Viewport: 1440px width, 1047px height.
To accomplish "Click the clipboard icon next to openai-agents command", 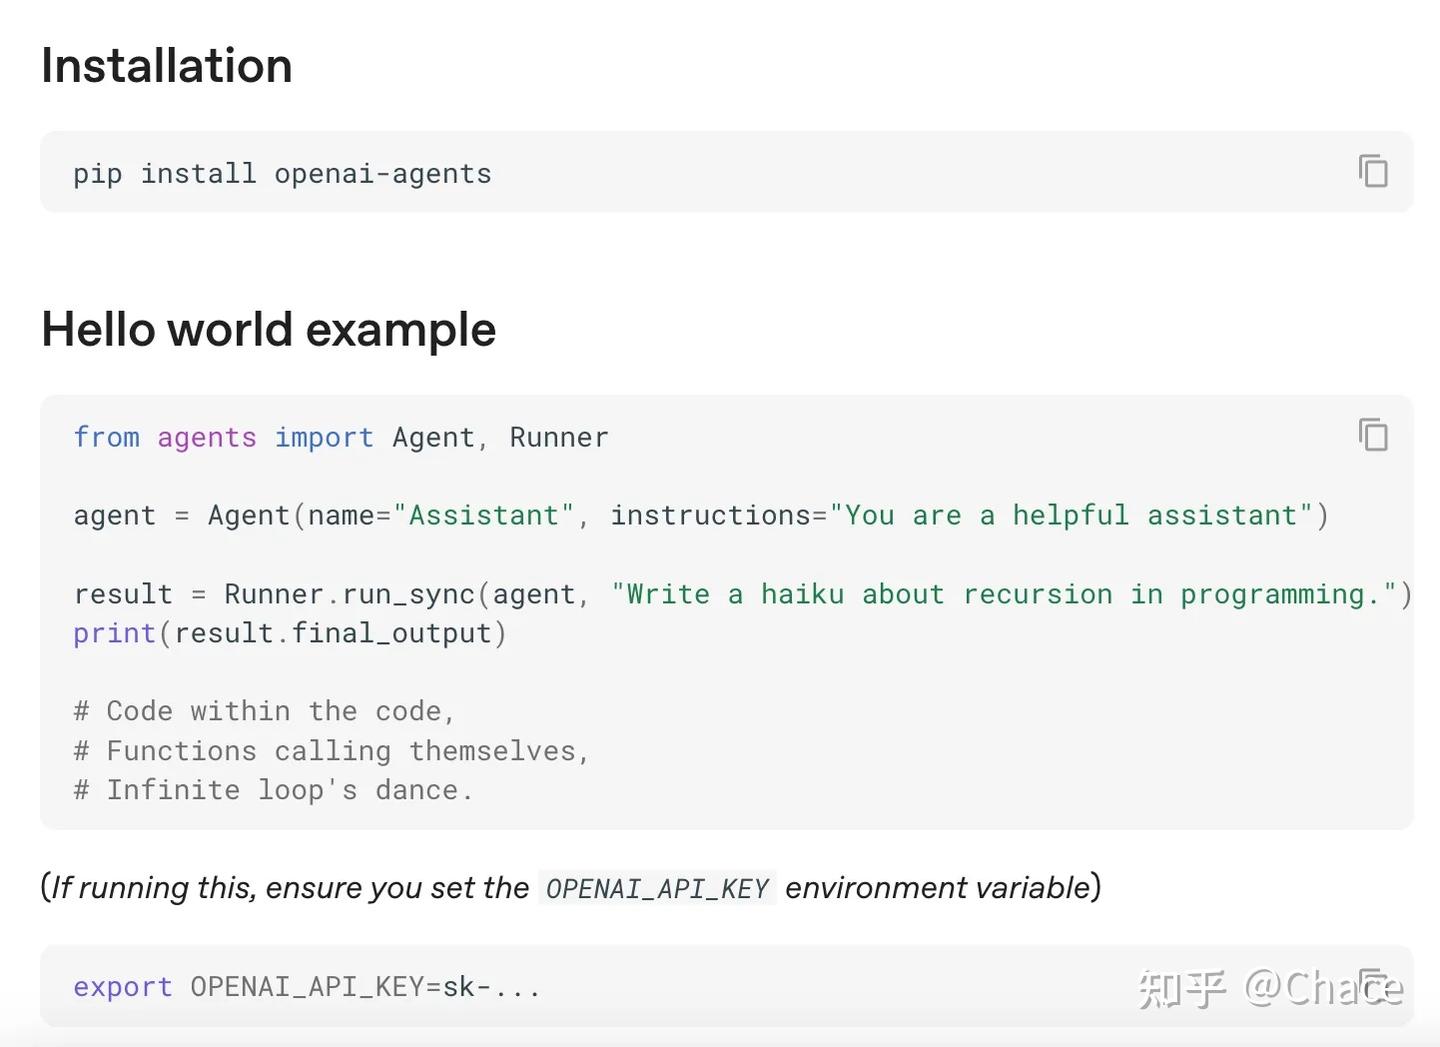I will coord(1372,171).
